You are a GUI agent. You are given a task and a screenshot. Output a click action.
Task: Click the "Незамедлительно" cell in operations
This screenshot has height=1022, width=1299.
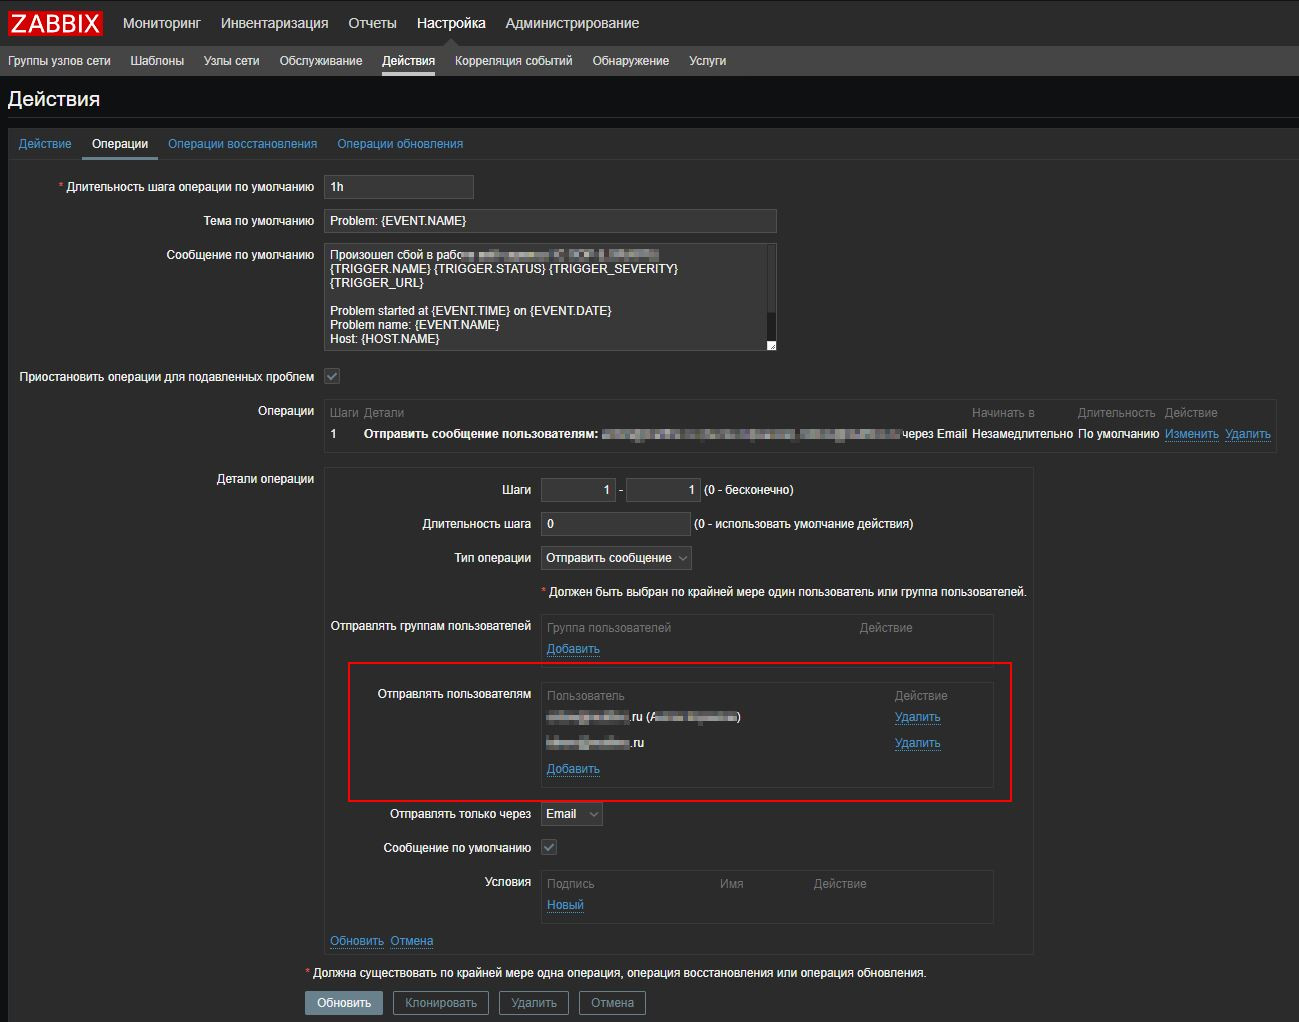click(x=1022, y=434)
